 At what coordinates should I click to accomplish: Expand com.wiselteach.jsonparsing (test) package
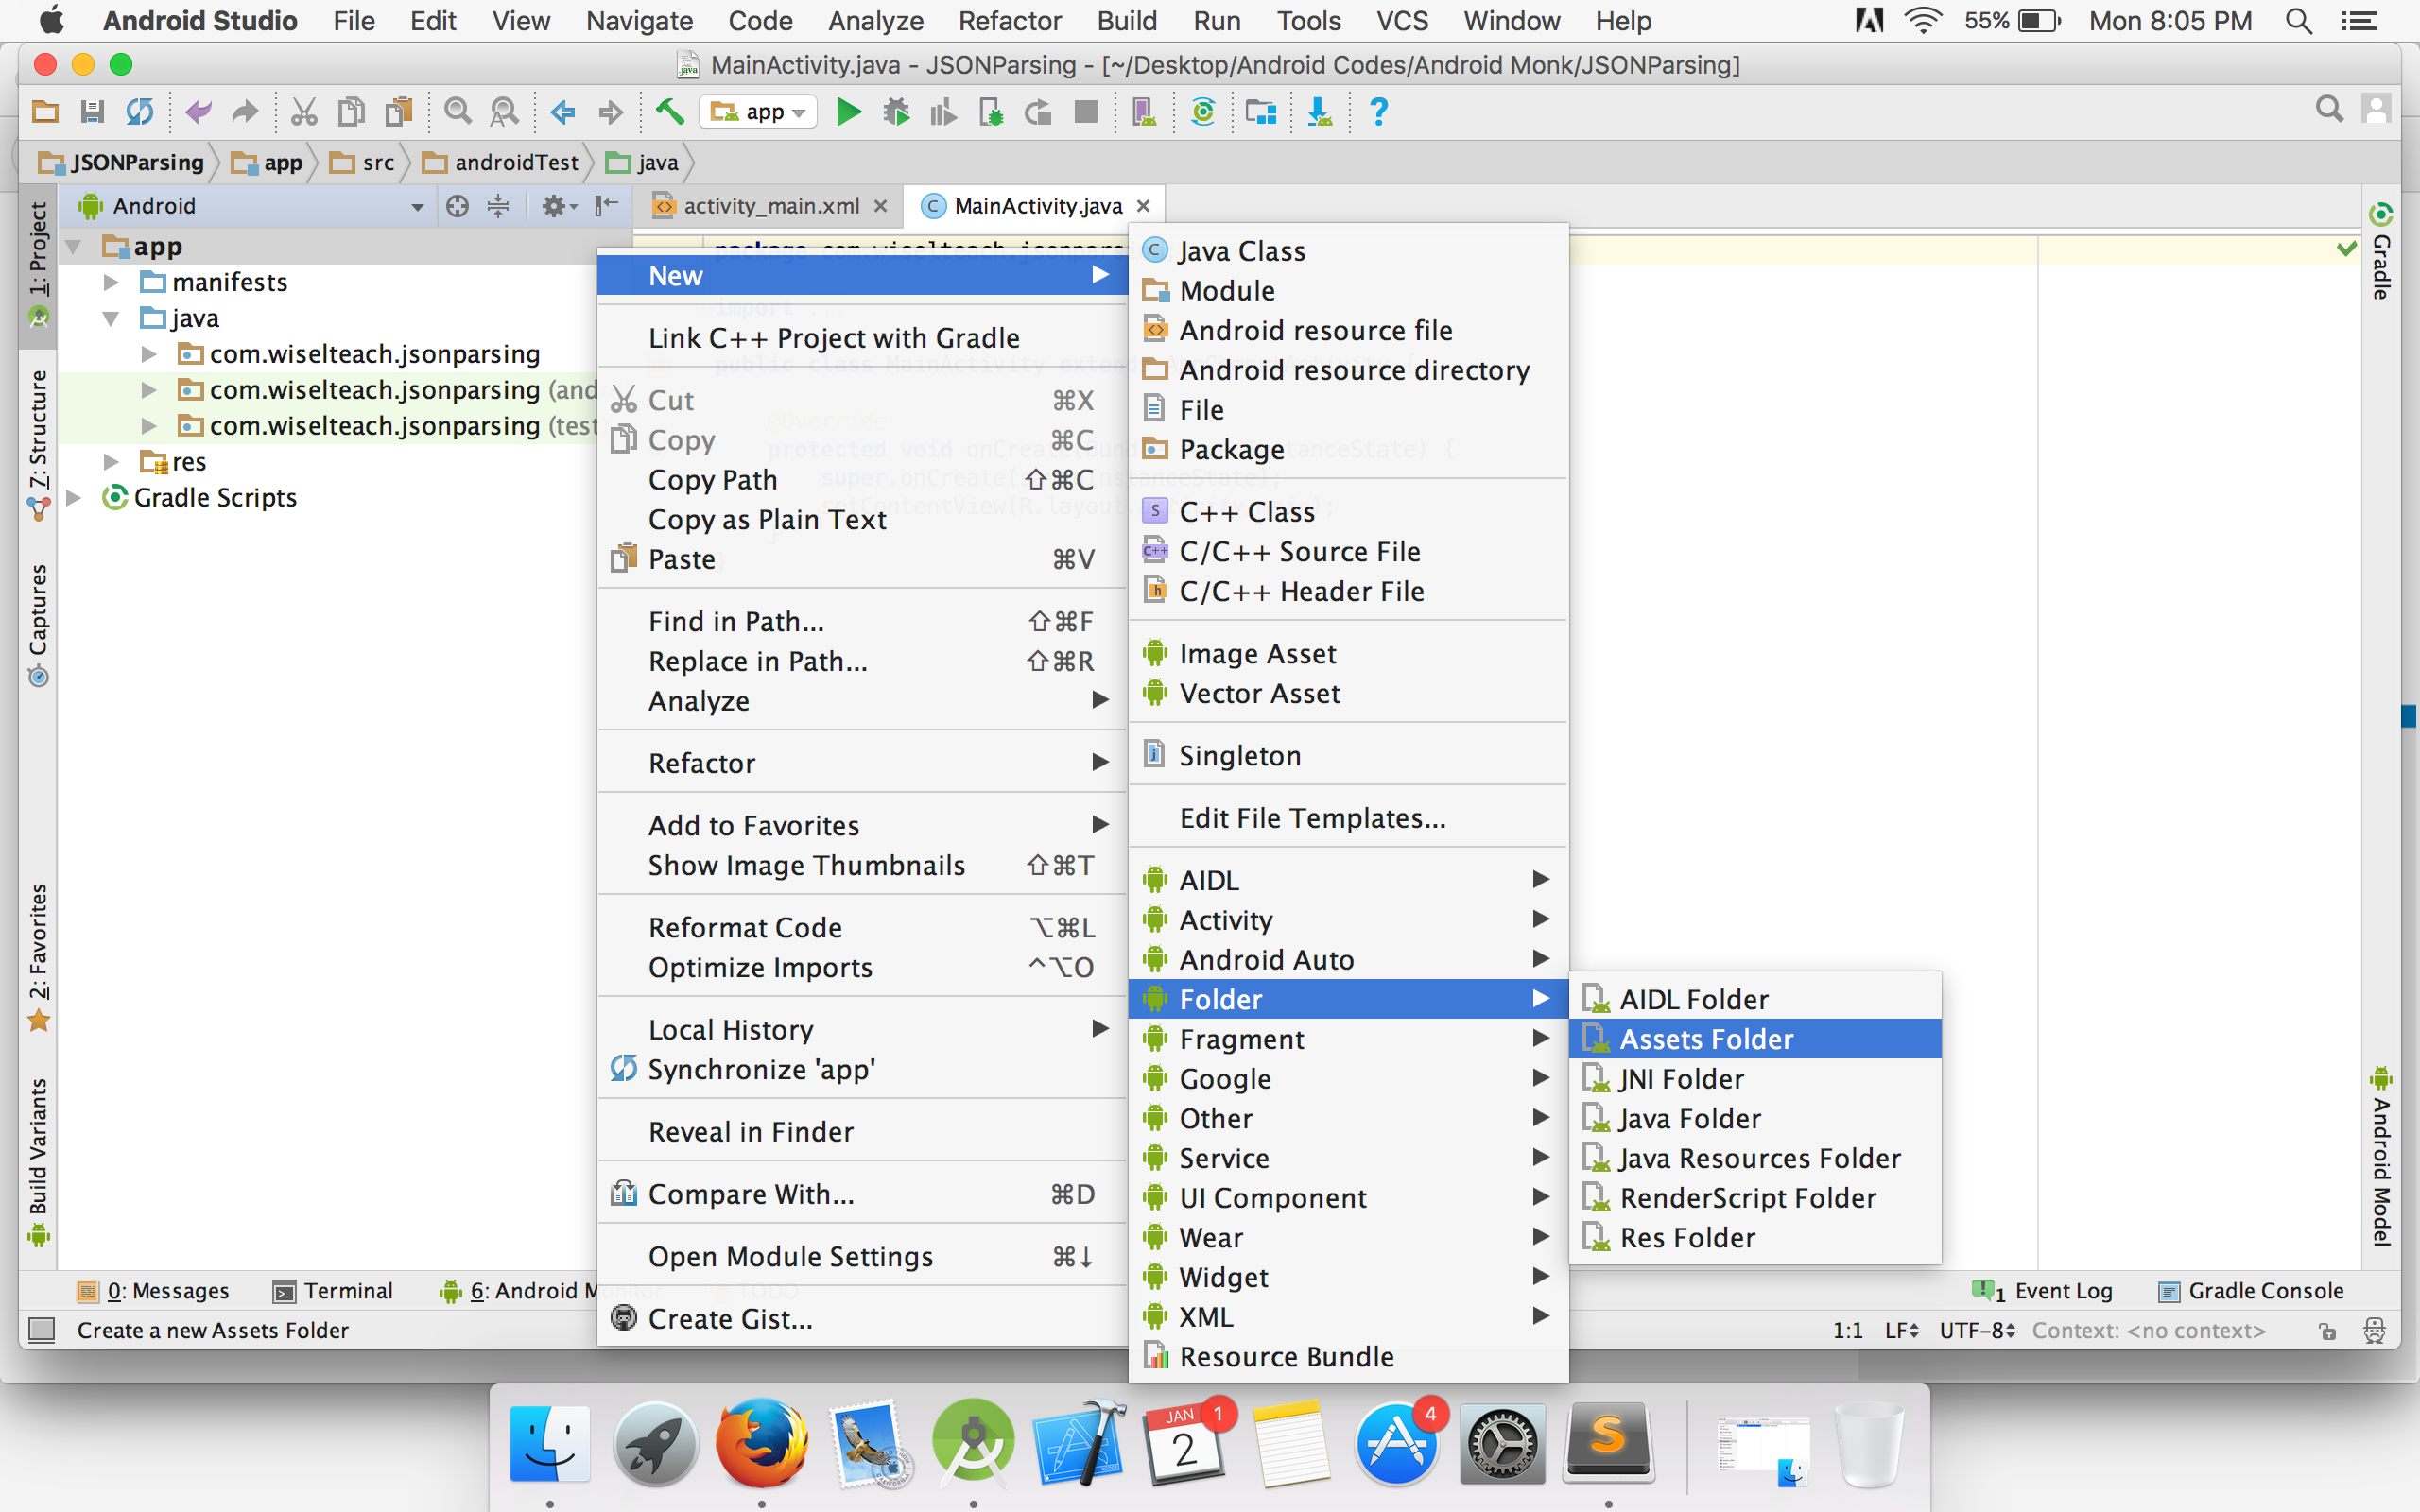[x=149, y=426]
